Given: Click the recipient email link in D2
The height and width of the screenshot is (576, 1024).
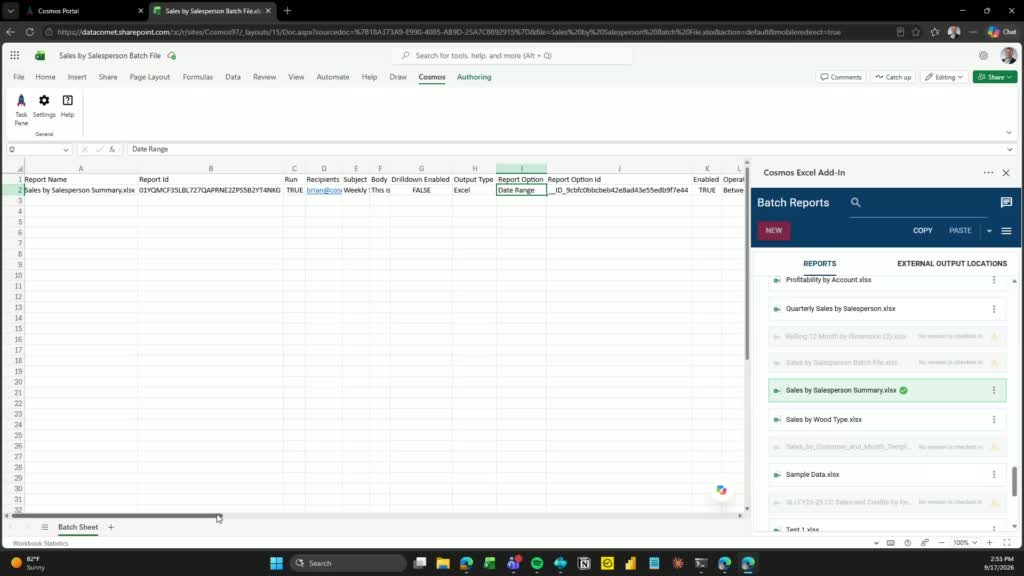Looking at the screenshot, I should [324, 190].
